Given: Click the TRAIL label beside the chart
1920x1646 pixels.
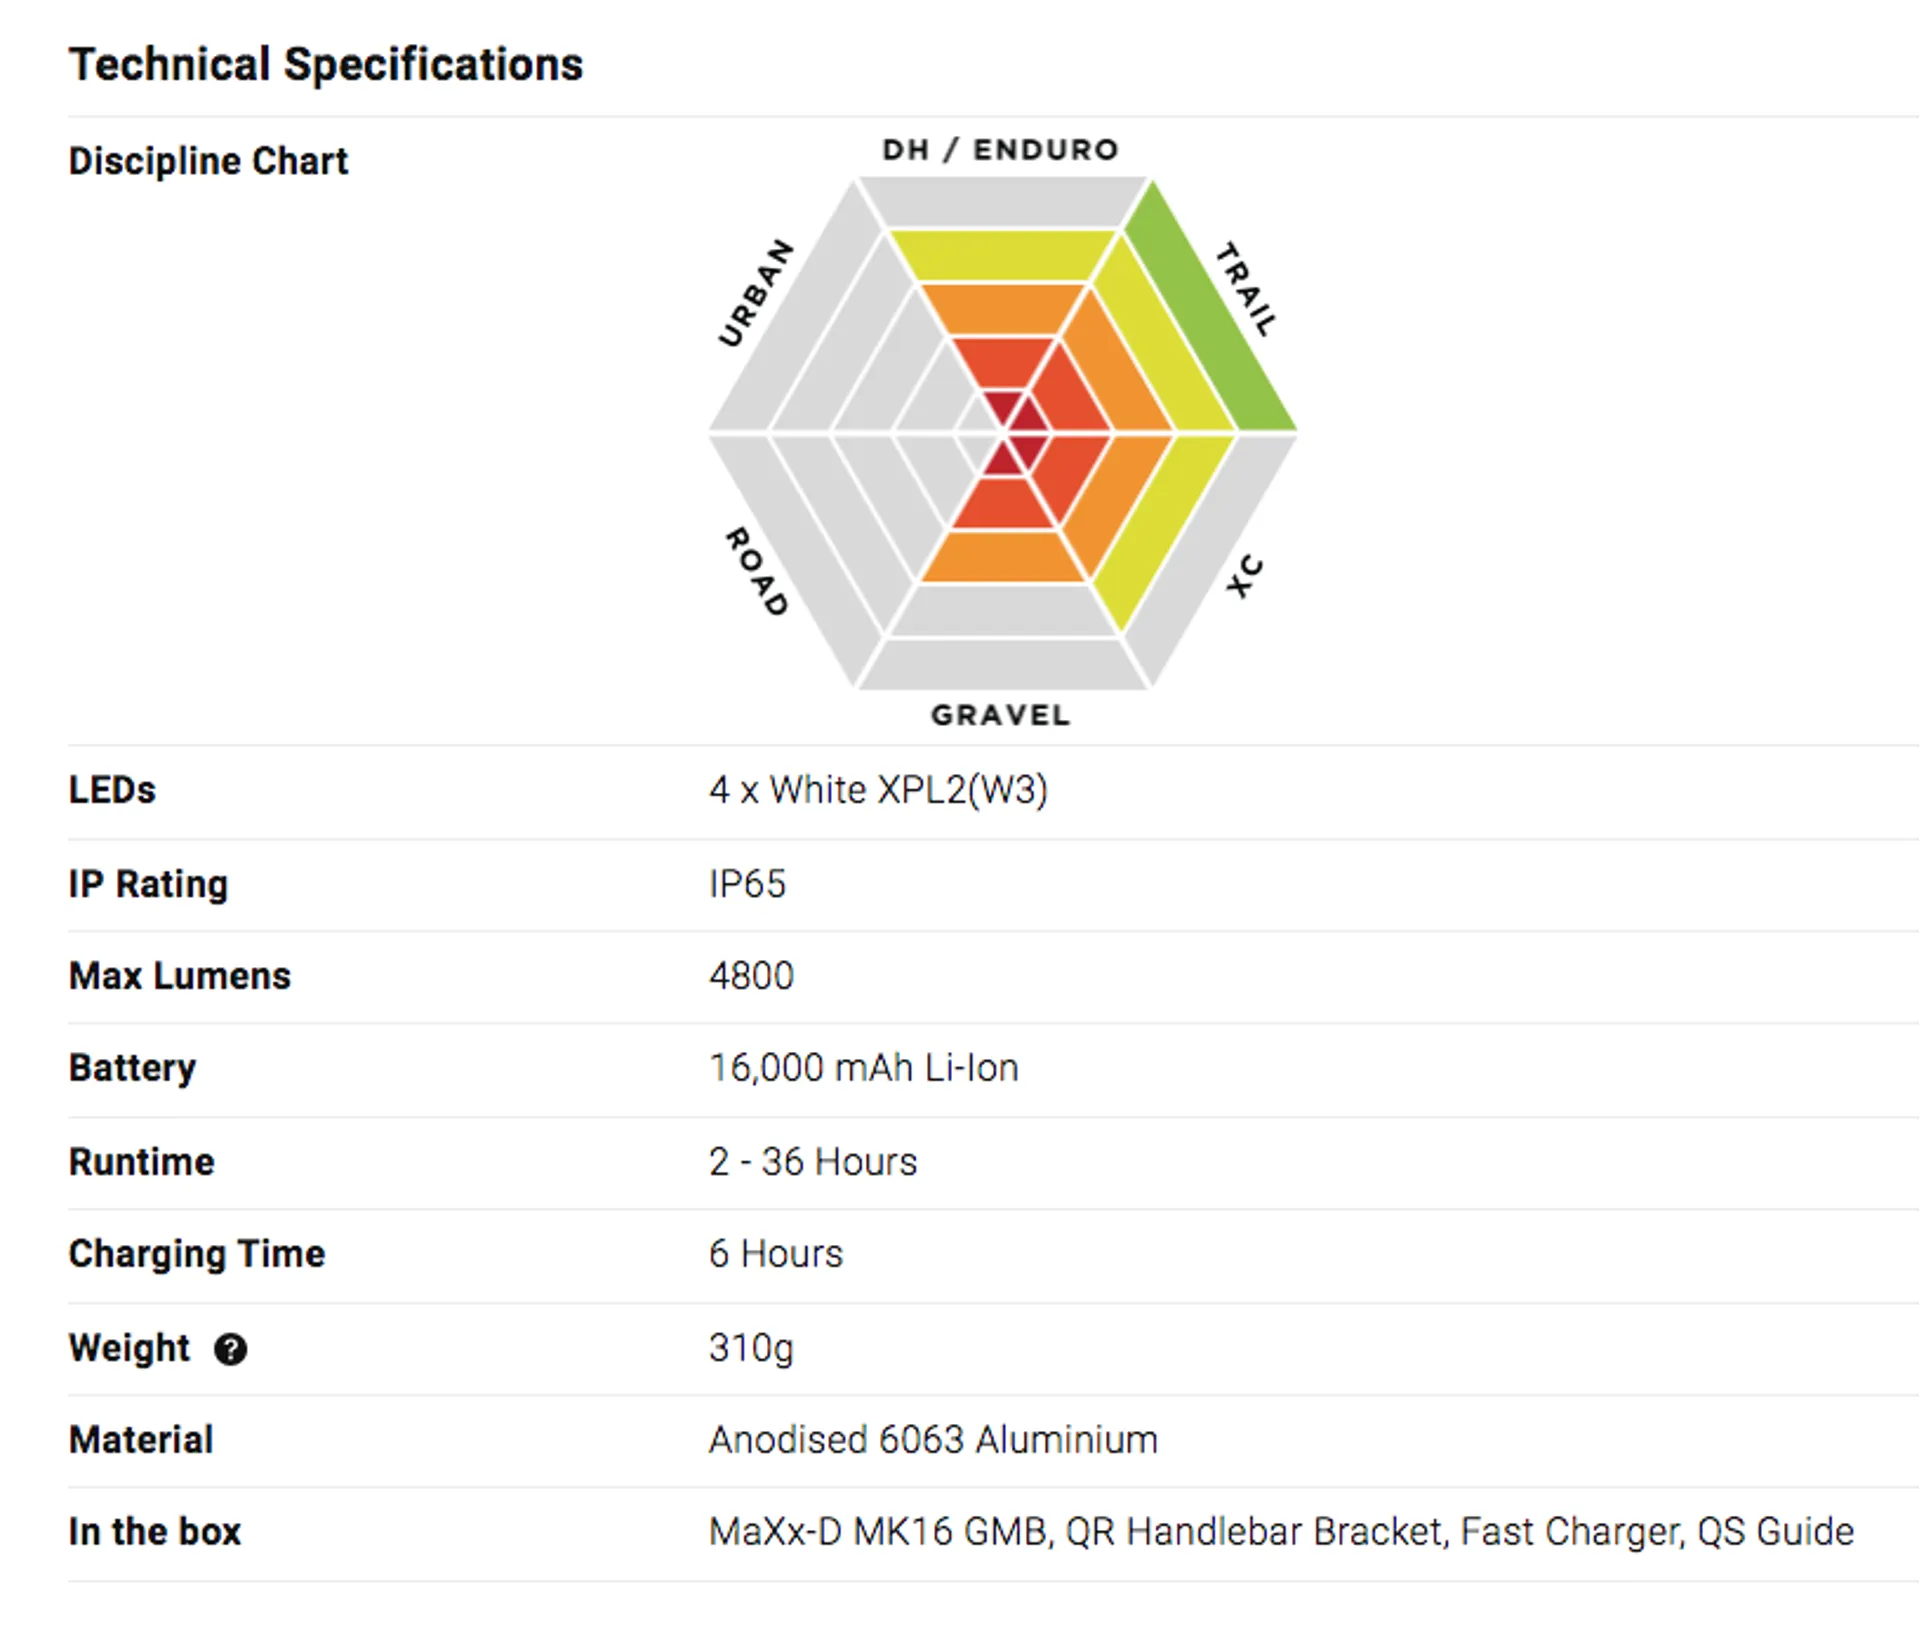Looking at the screenshot, I should 1246,289.
